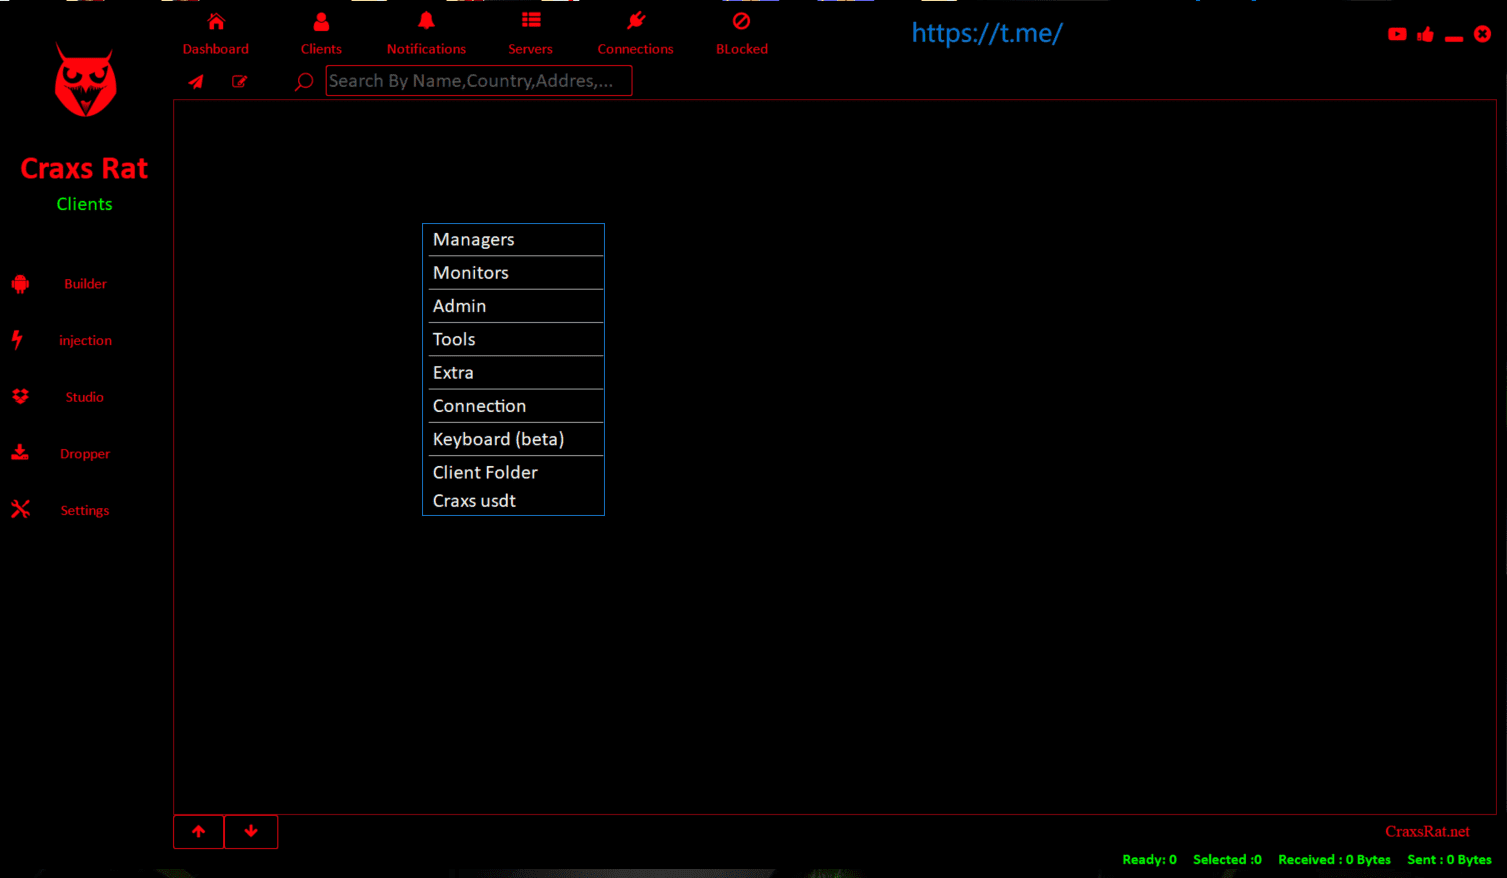This screenshot has width=1507, height=878.
Task: Click the crossed-tools Settings icon
Action: coord(20,509)
